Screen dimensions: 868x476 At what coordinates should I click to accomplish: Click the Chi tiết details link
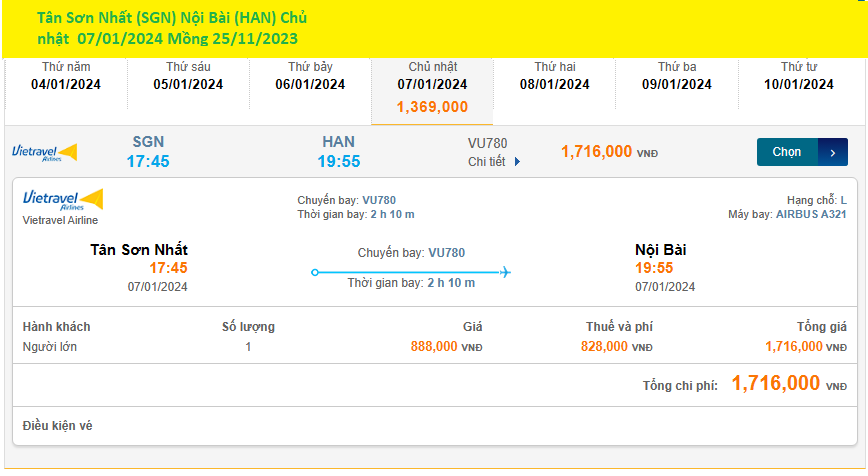487,162
